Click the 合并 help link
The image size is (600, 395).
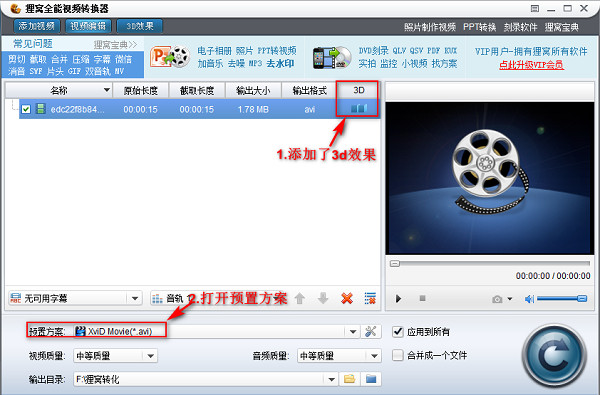pyautogui.click(x=59, y=59)
